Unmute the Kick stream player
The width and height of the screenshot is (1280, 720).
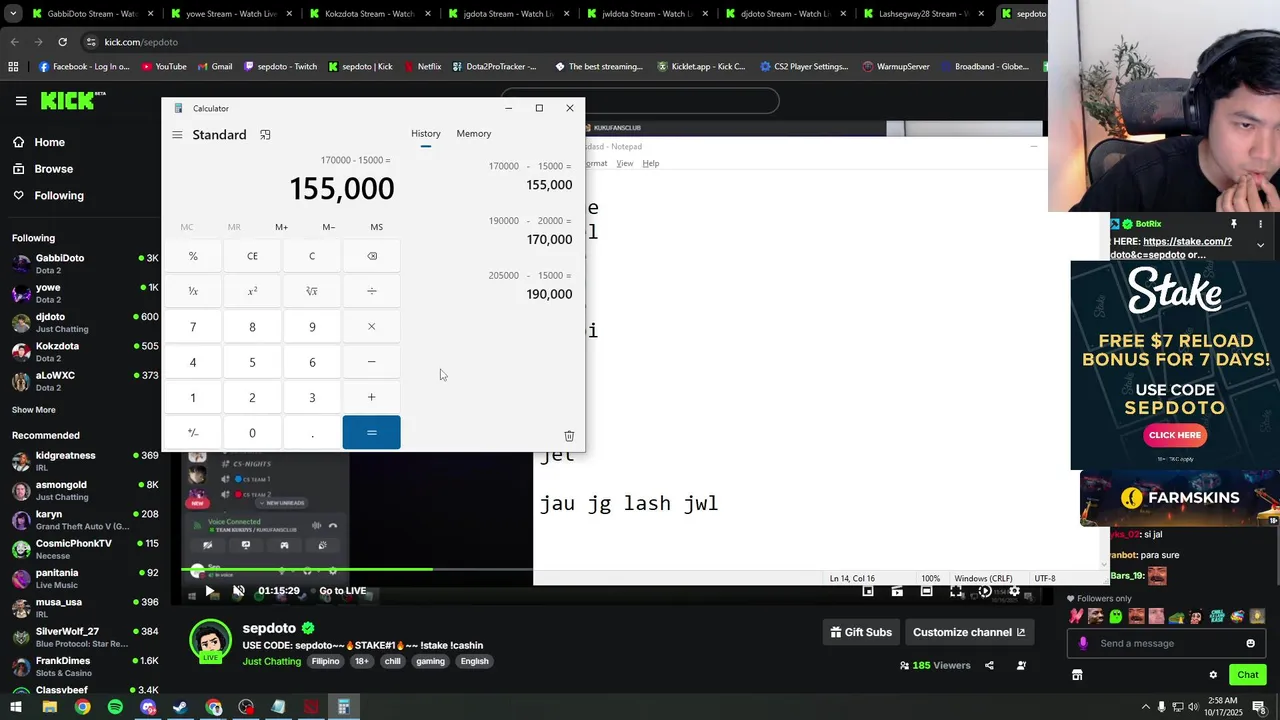pos(239,591)
